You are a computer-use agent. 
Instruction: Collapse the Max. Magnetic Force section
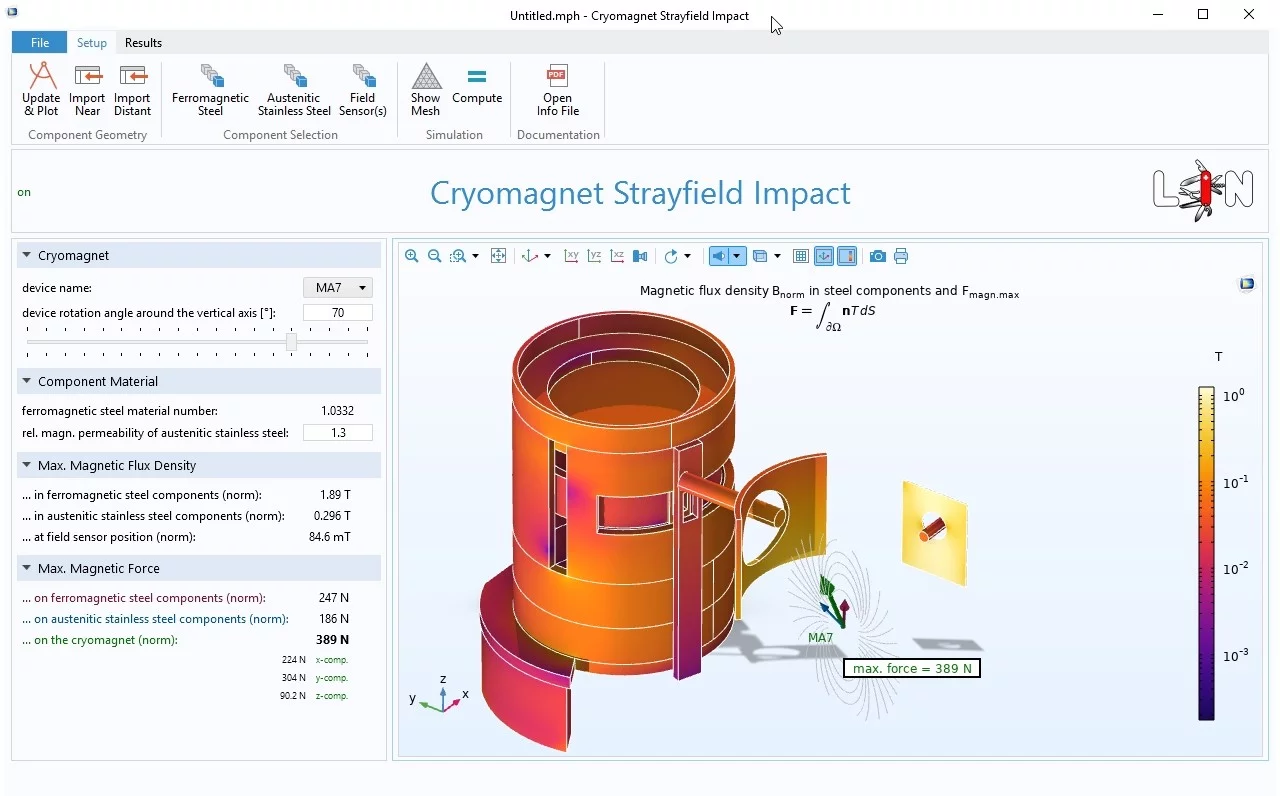pos(27,569)
